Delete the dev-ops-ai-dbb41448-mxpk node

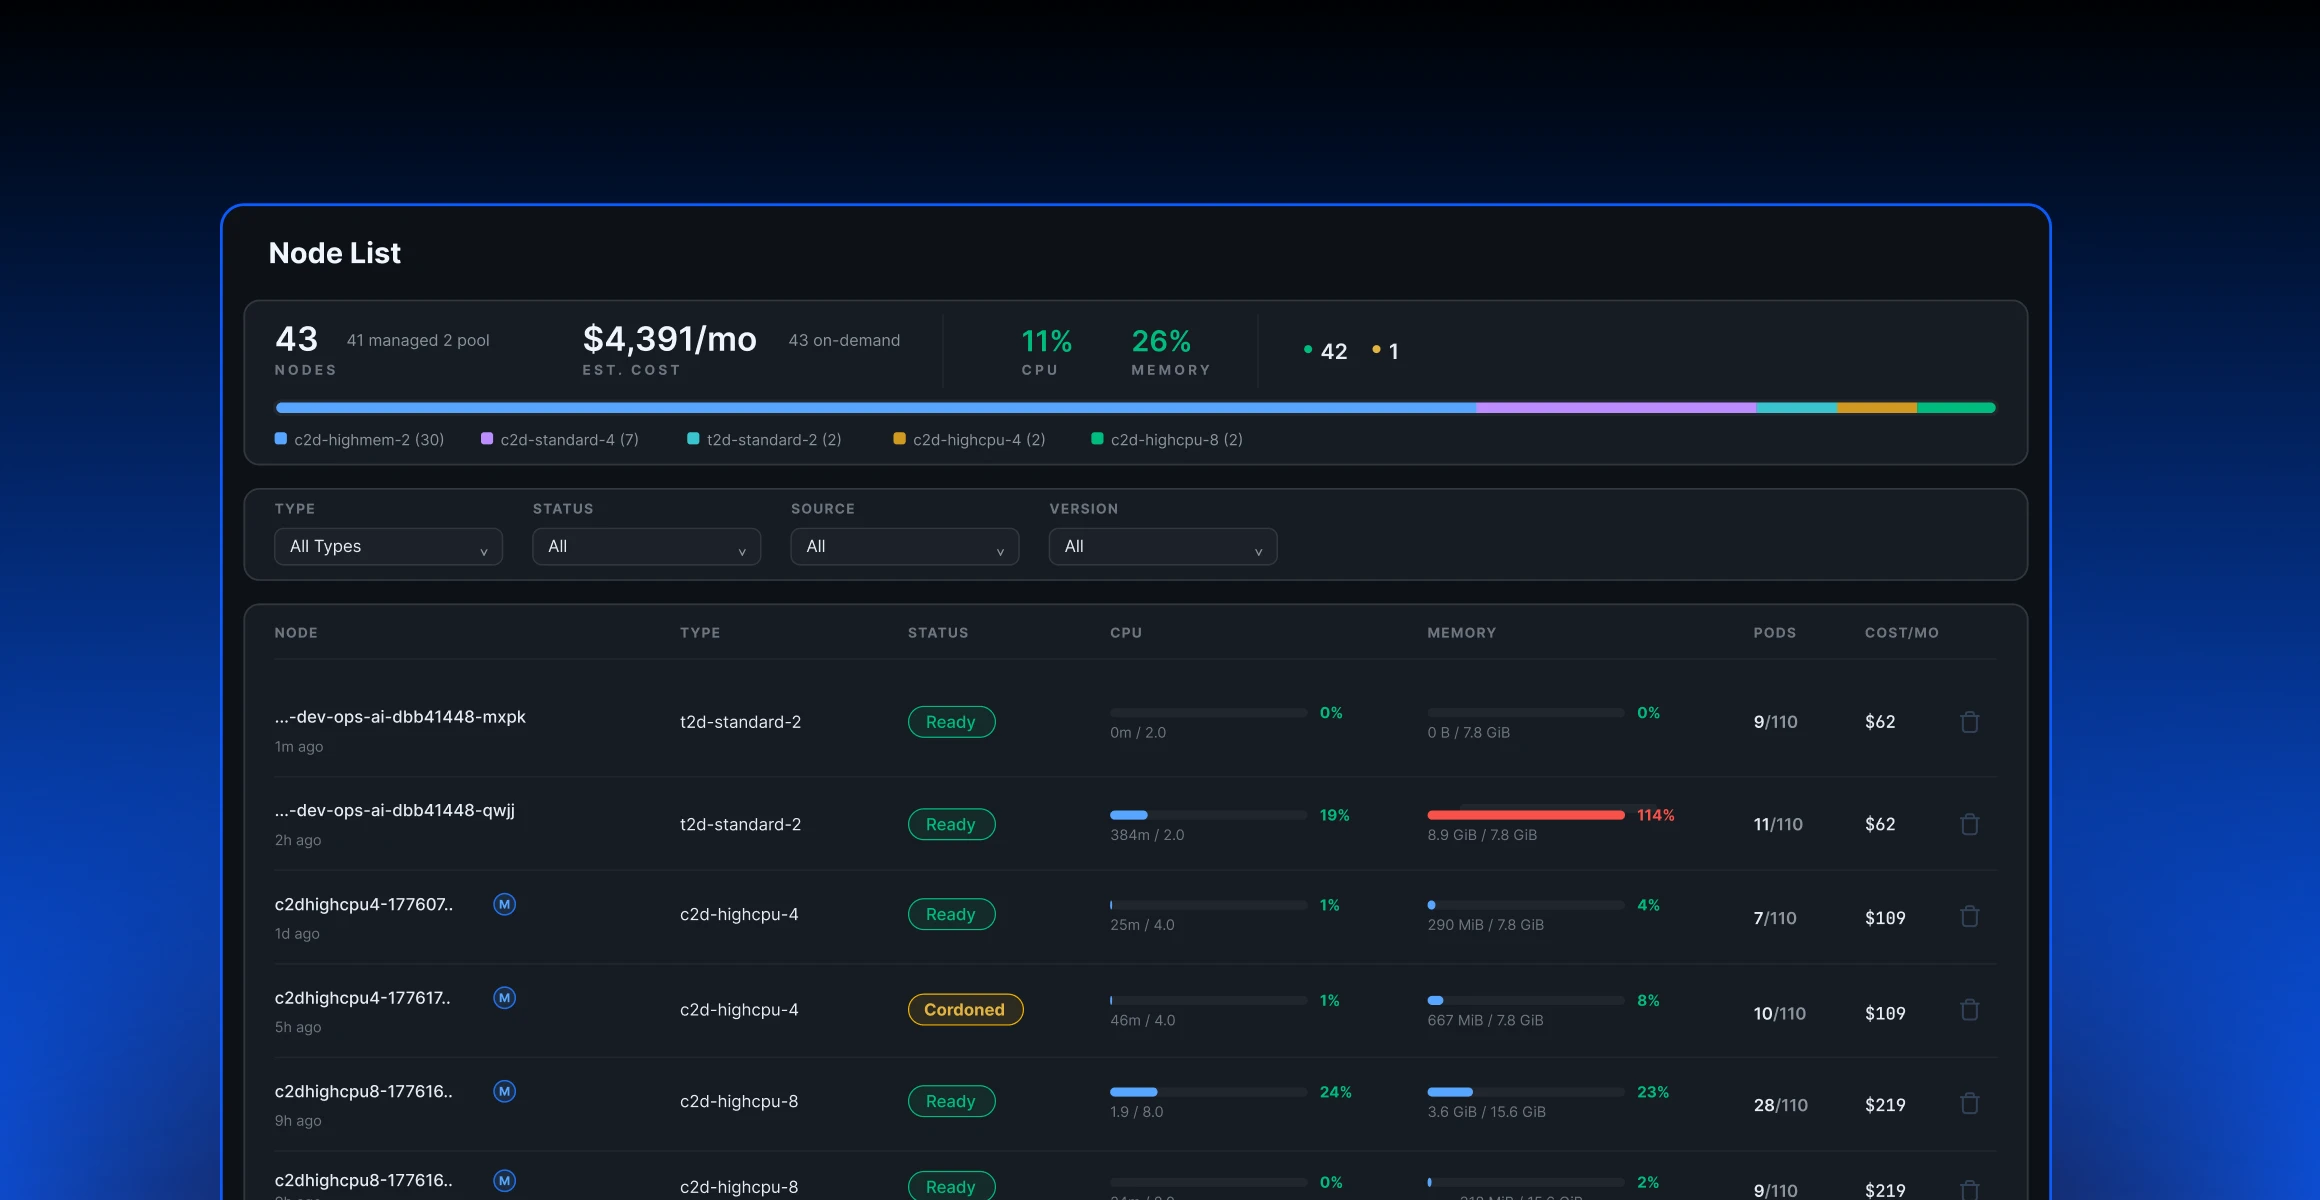tap(1969, 722)
